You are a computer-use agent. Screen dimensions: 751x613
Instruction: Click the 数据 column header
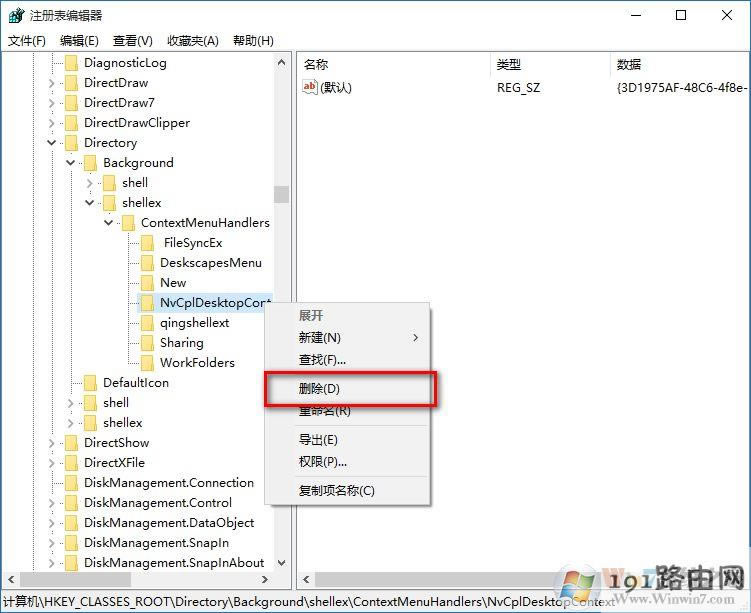(x=681, y=65)
